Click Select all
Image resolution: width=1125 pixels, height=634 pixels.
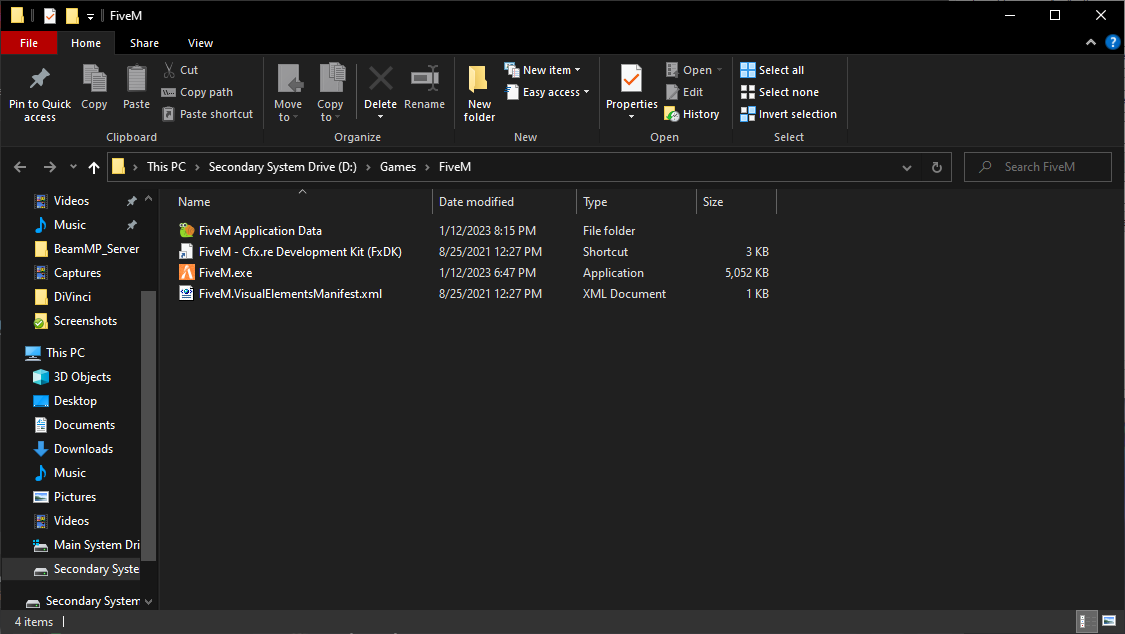point(772,70)
